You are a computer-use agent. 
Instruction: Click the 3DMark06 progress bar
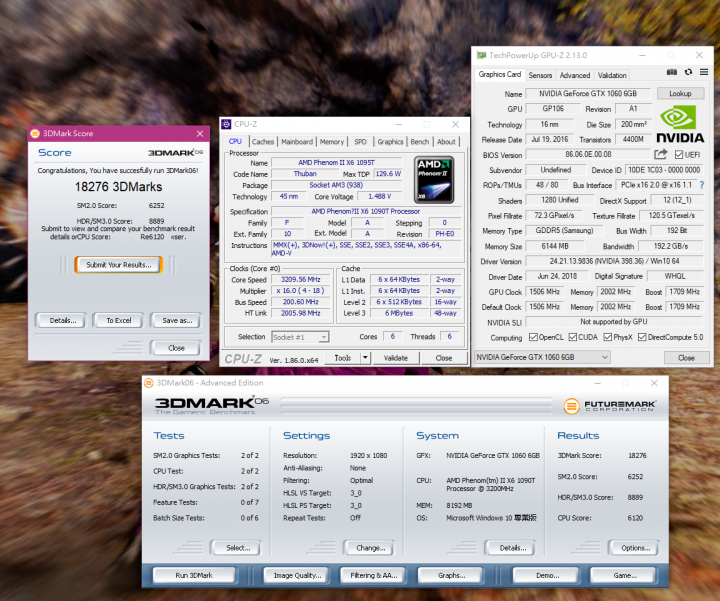click(x=416, y=406)
